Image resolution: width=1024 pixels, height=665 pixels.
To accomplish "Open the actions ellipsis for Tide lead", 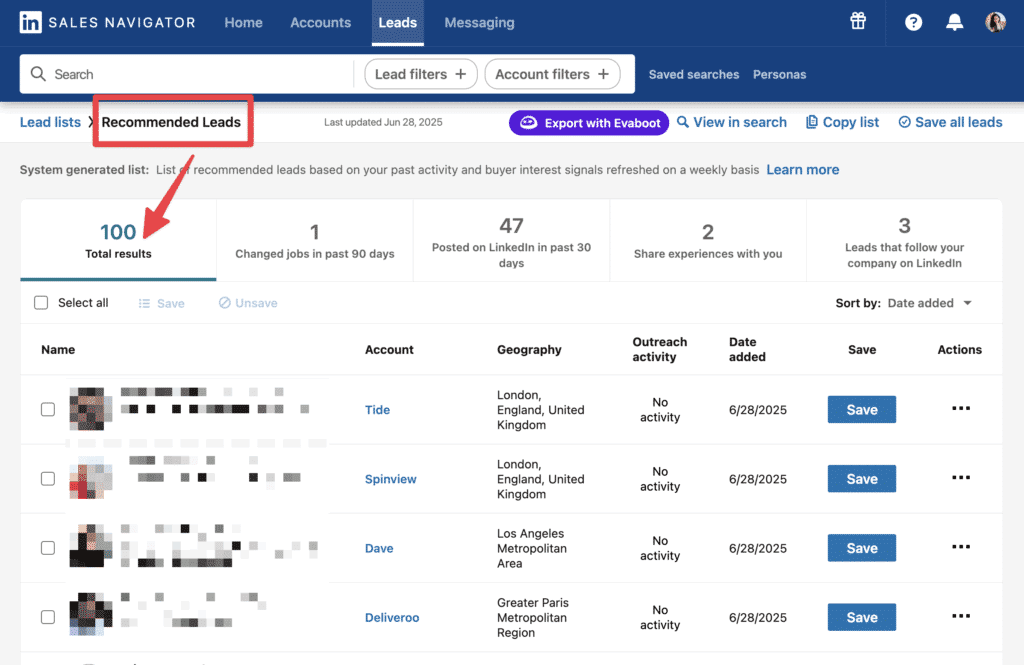I will (x=960, y=408).
